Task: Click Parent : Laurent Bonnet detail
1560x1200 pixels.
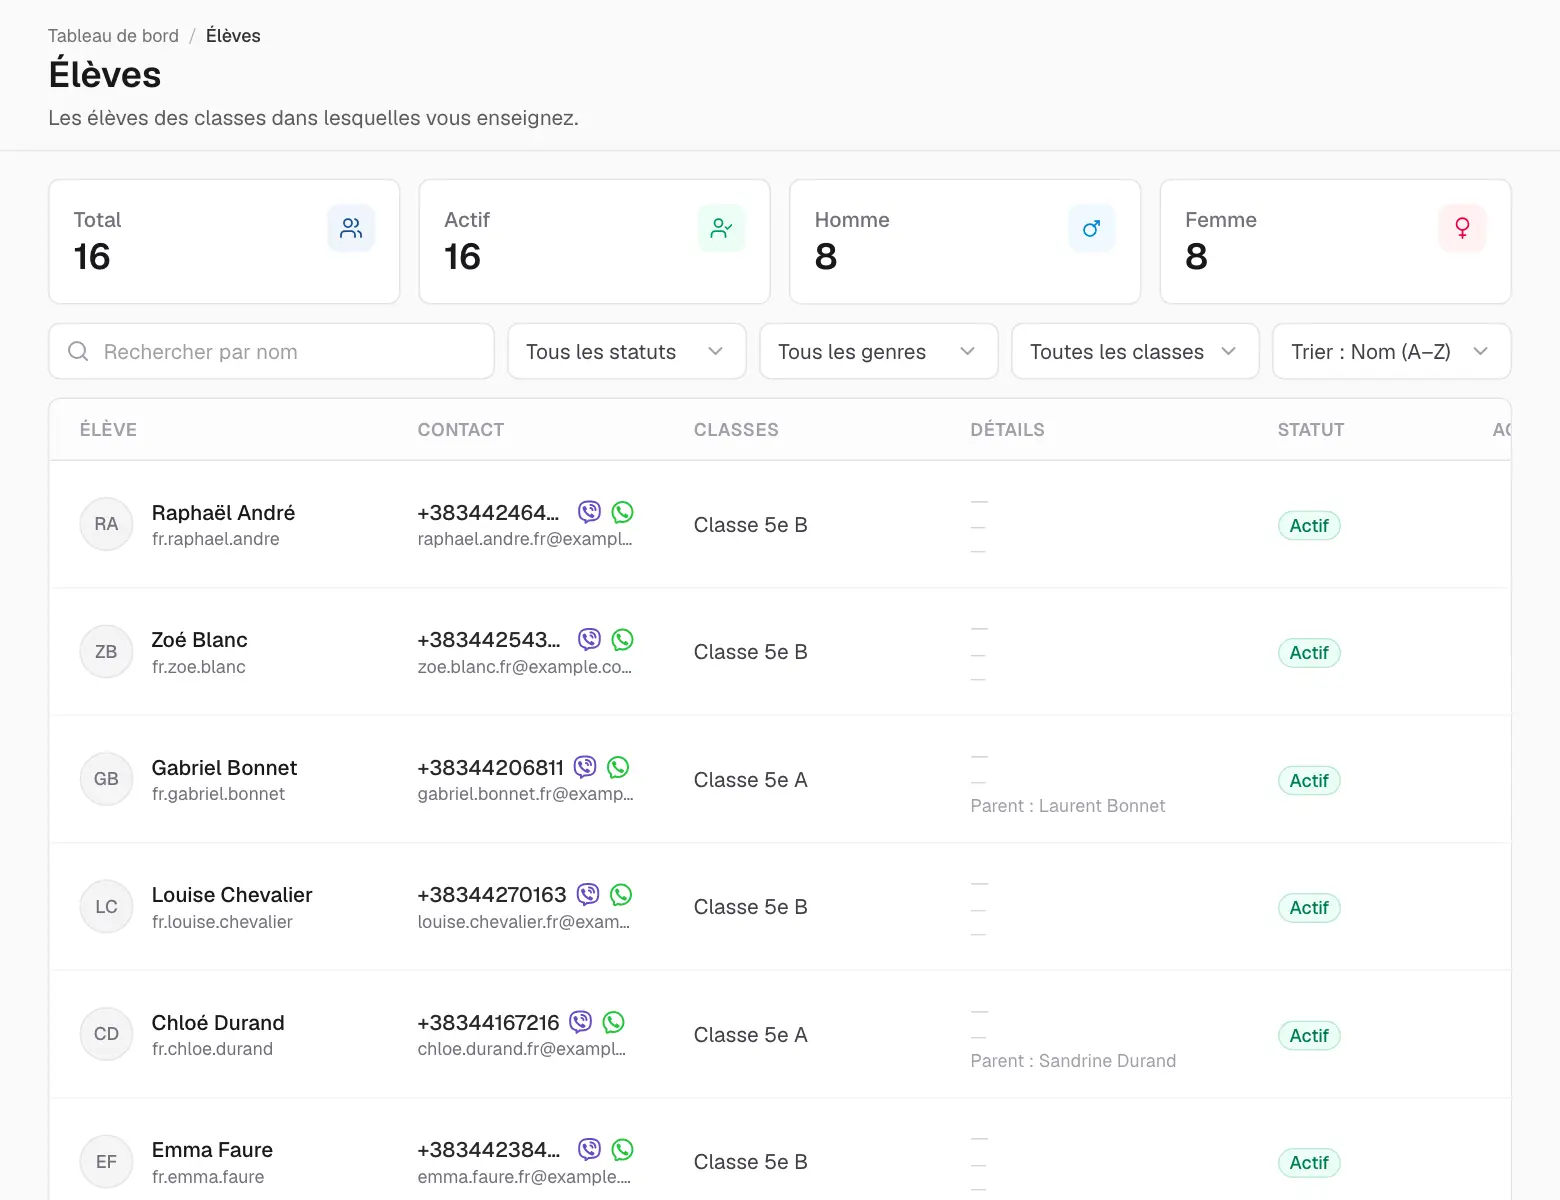Action: (1067, 806)
